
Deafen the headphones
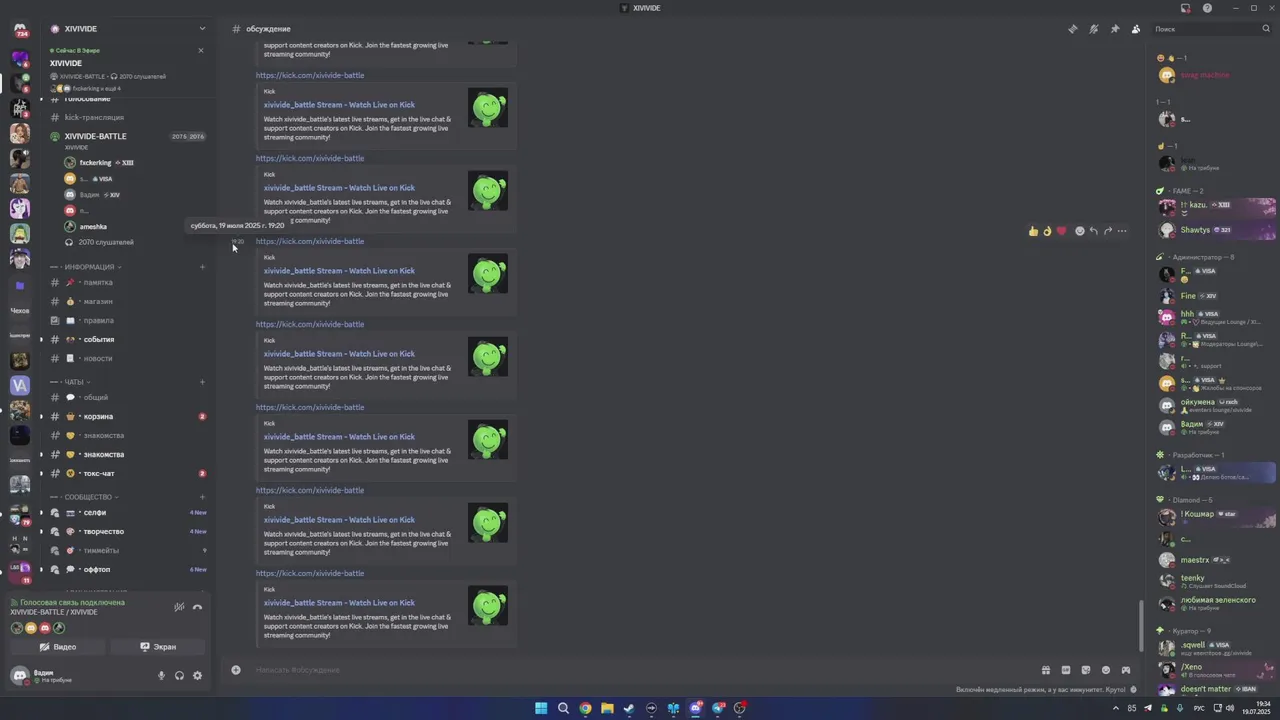coord(179,676)
